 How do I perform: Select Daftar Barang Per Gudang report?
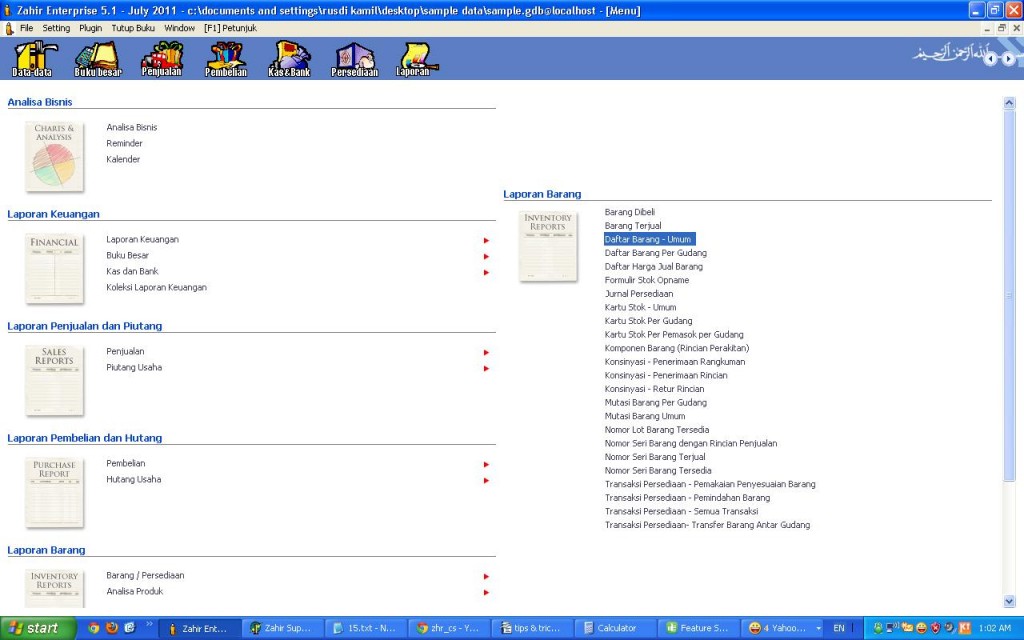656,253
